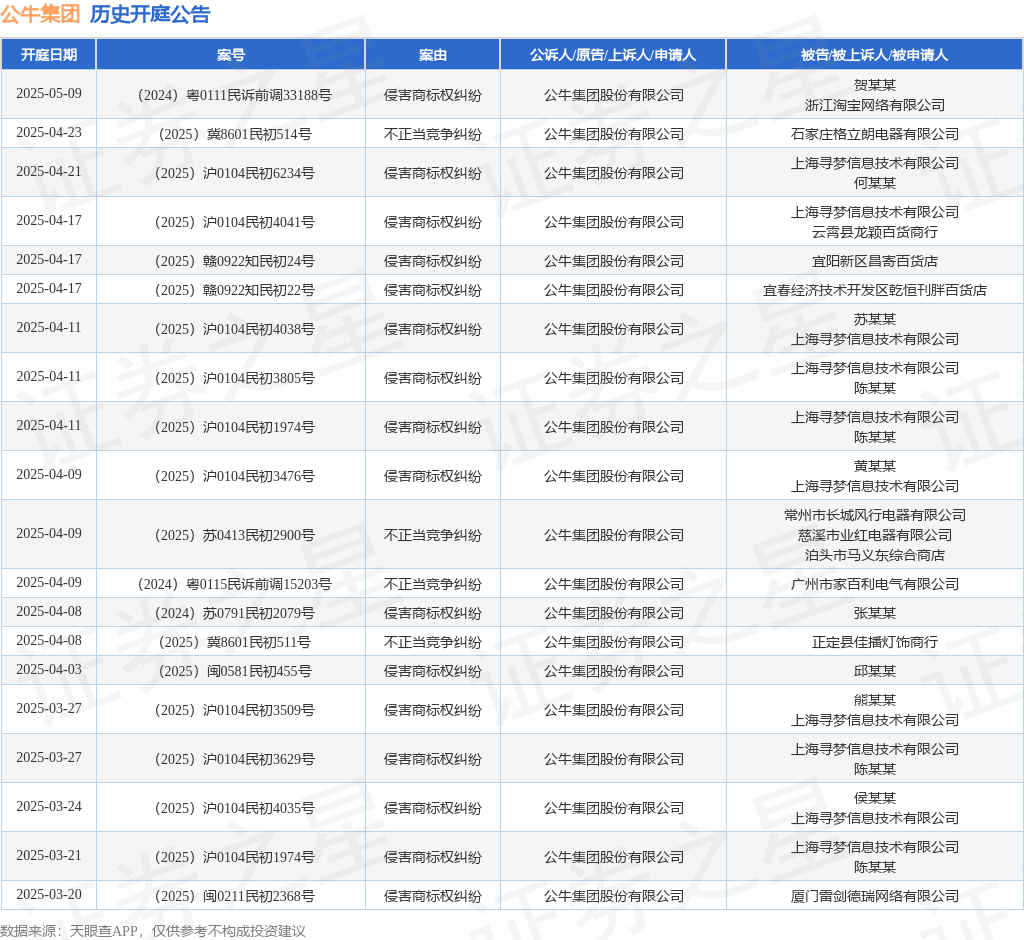Viewport: 1024px width, 940px height.
Task: Click case number 苏0791民初2079号
Action: coord(234,613)
